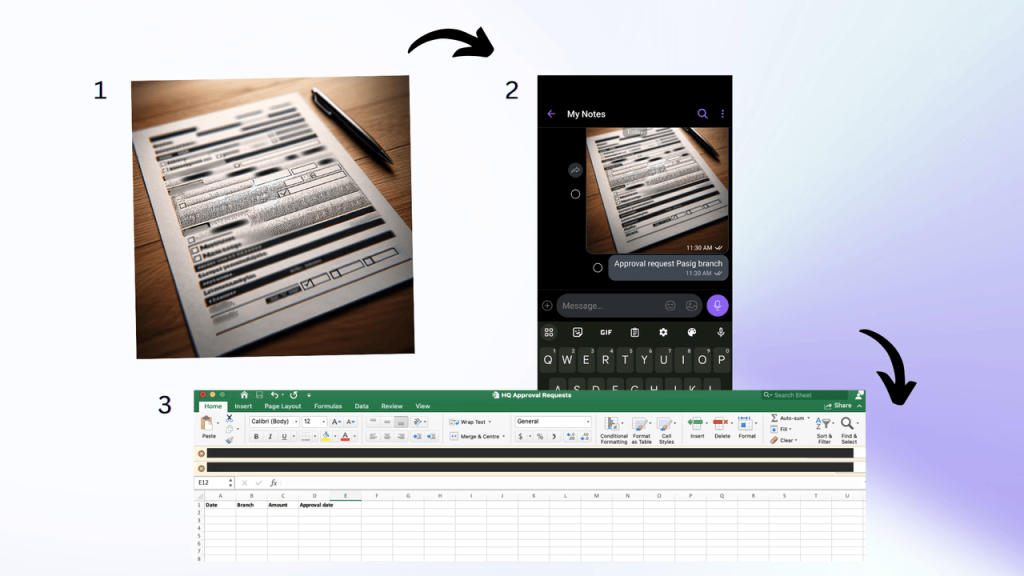
Task: Select top vertical alignment
Action: click(373, 422)
